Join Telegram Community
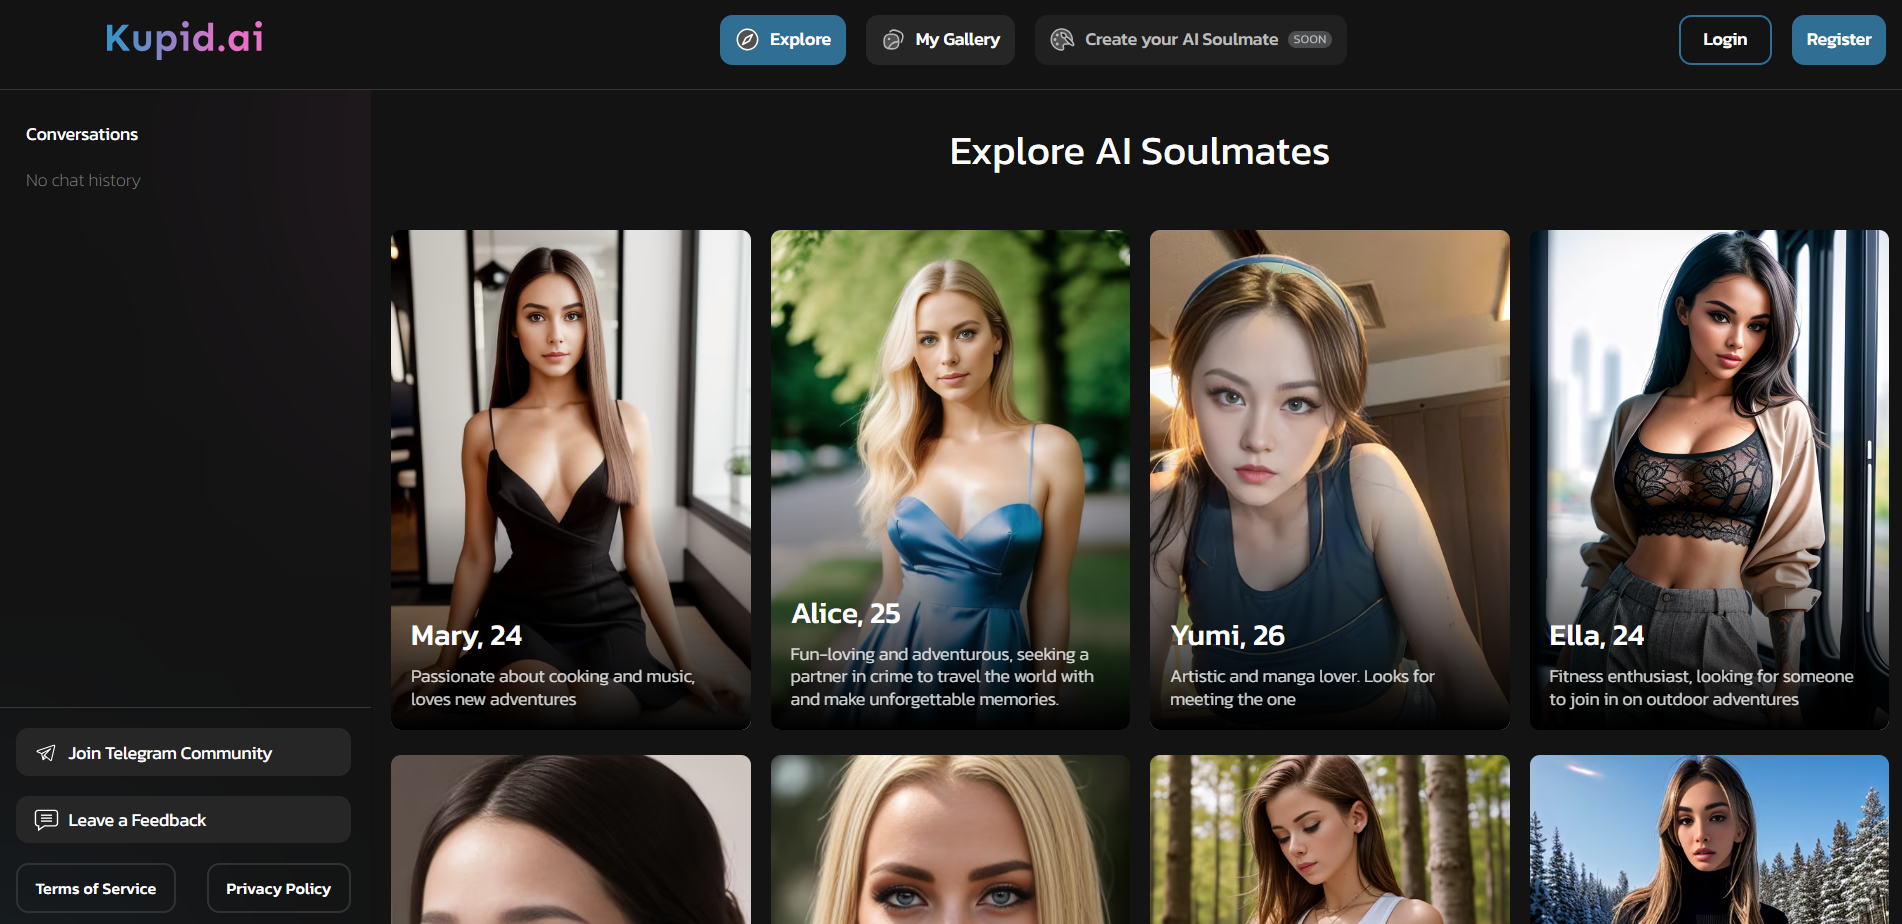Screen dimensions: 1902x924 pyautogui.click(x=183, y=753)
